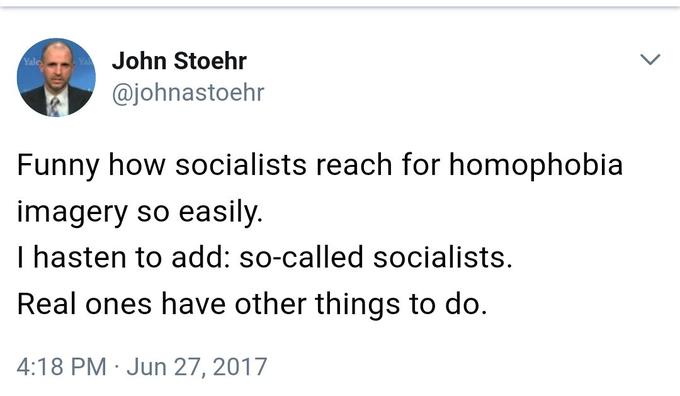Click the 'imagery so easily.' text line
The image size is (680, 396).
pyautogui.click(x=140, y=212)
